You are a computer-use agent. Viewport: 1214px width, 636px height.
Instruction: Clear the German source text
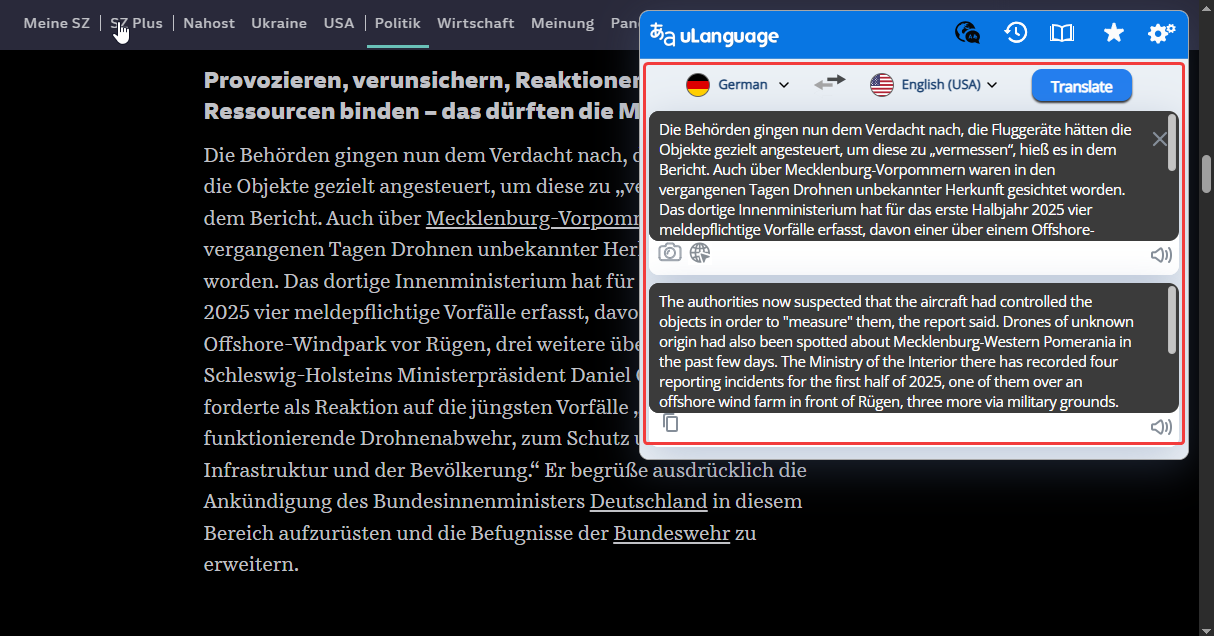1159,139
